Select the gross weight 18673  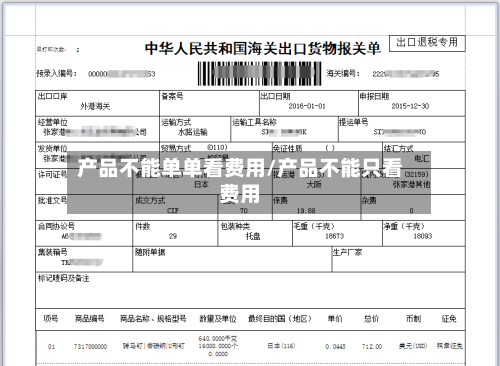(x=334, y=236)
